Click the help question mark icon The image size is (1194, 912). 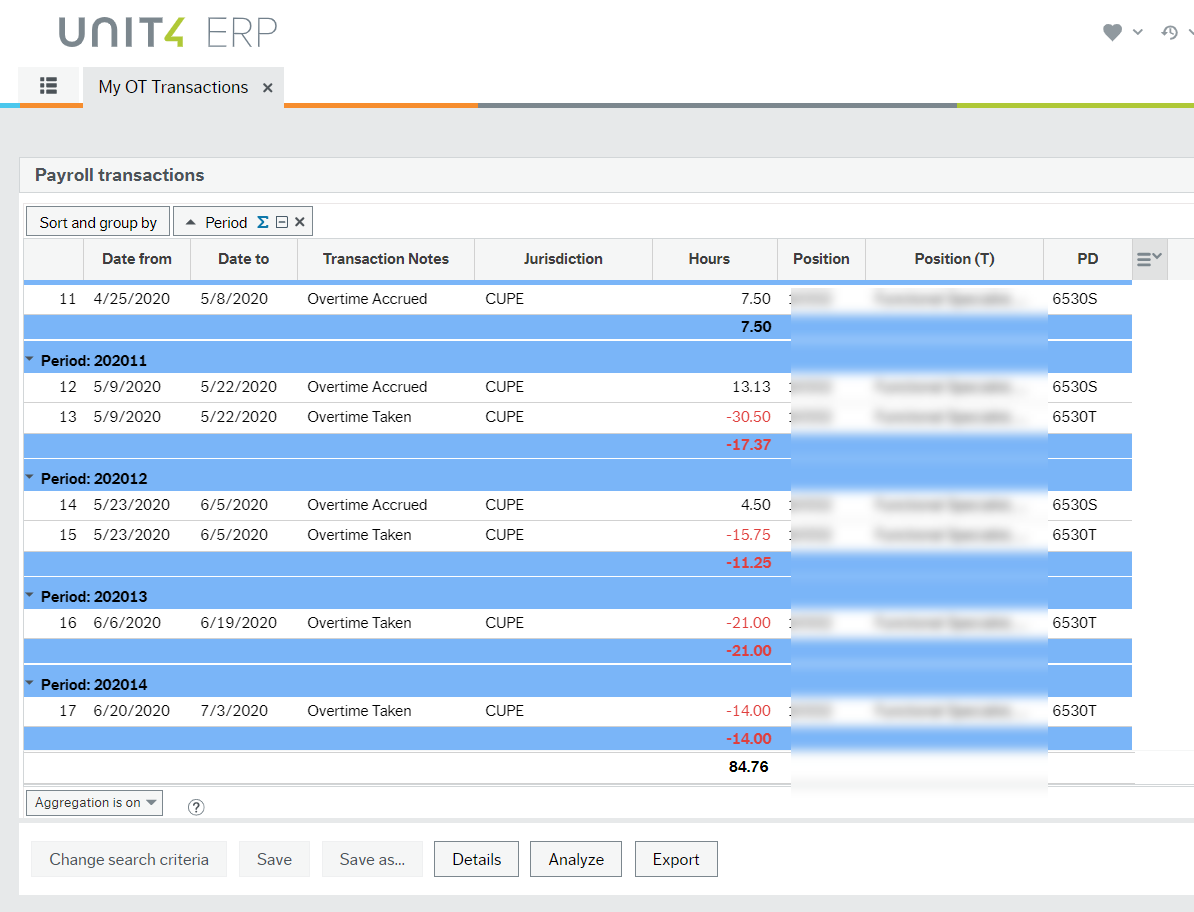pos(195,806)
